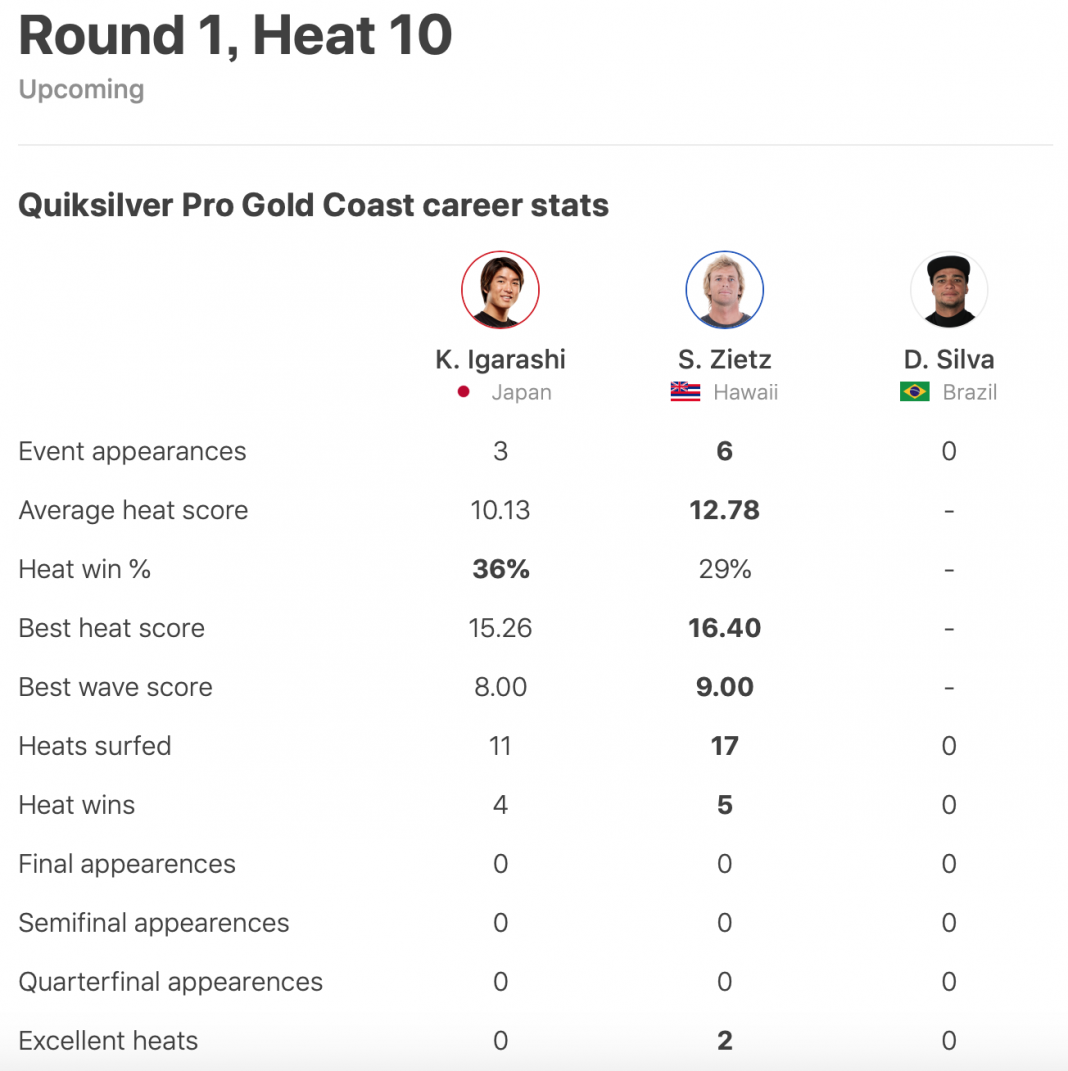Select the Quiksilver Pro Gold Coast career stats title
Image resolution: width=1068 pixels, height=1071 pixels.
click(x=313, y=205)
